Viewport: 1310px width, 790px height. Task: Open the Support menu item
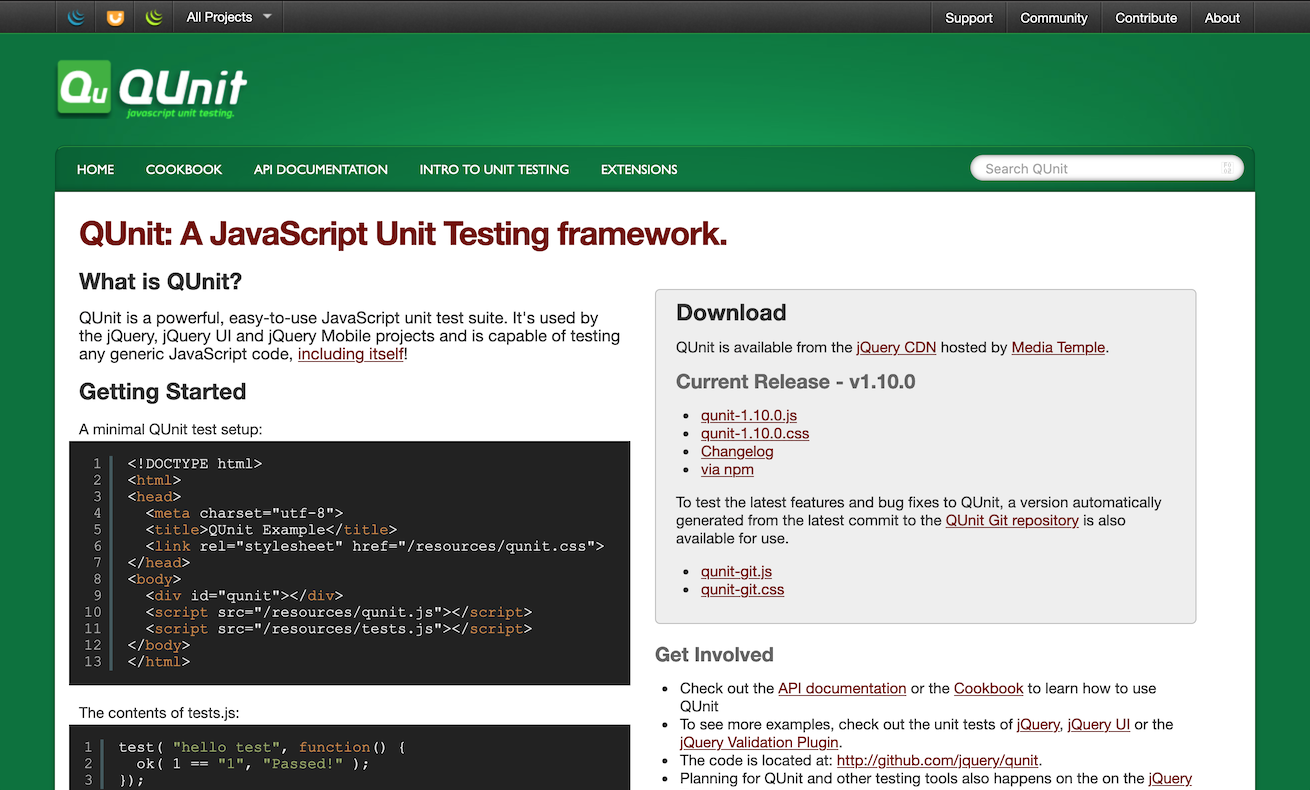[x=969, y=18]
